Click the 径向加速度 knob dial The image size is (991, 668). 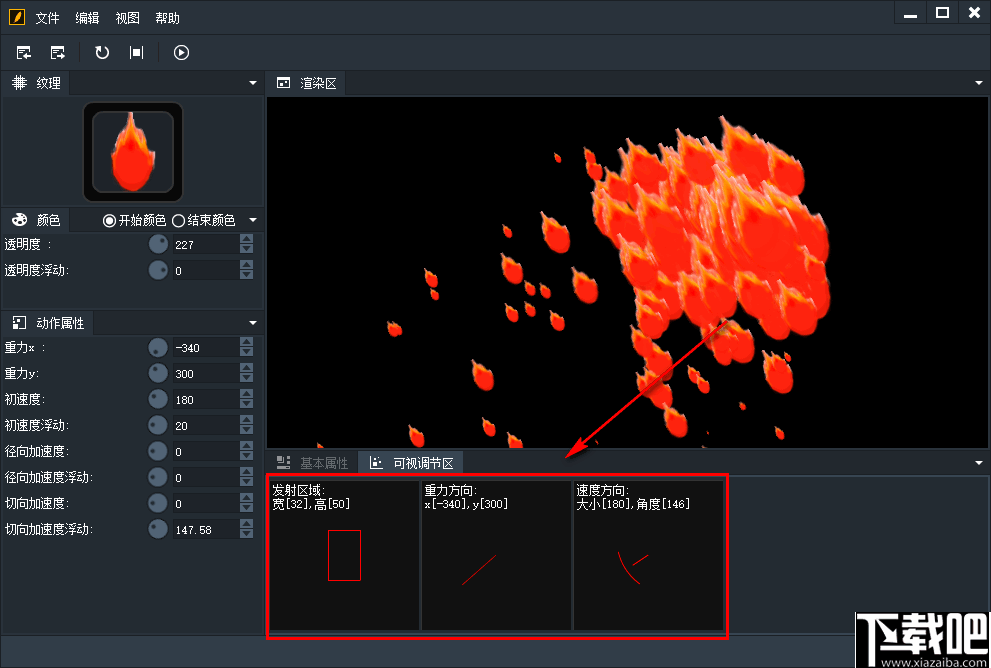point(158,451)
